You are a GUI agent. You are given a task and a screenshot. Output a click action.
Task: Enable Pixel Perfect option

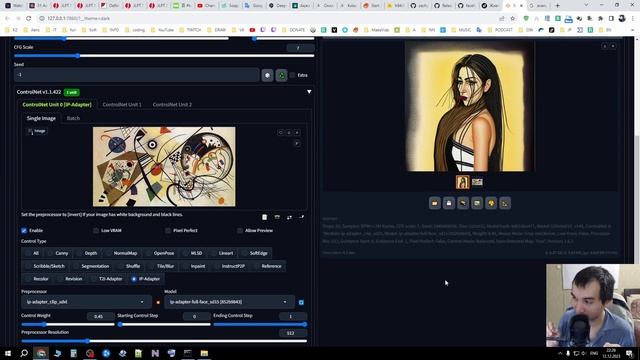pyautogui.click(x=168, y=231)
